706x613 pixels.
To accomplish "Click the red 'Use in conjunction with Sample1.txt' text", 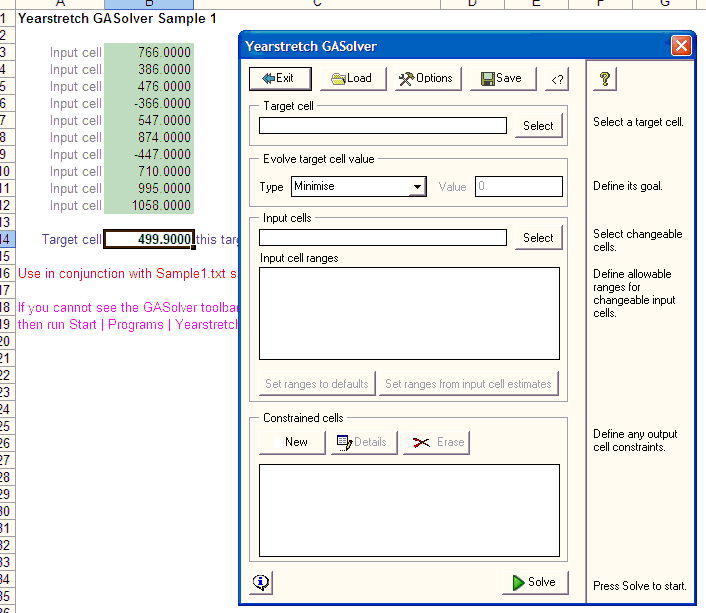I will click(127, 273).
